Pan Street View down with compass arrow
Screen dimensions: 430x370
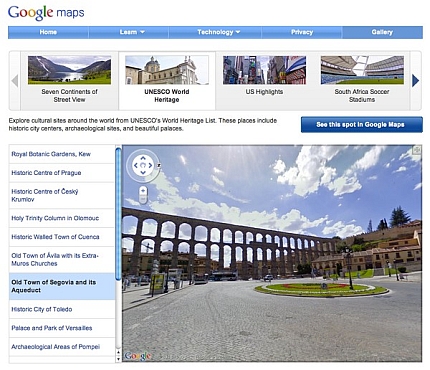pyautogui.click(x=143, y=172)
